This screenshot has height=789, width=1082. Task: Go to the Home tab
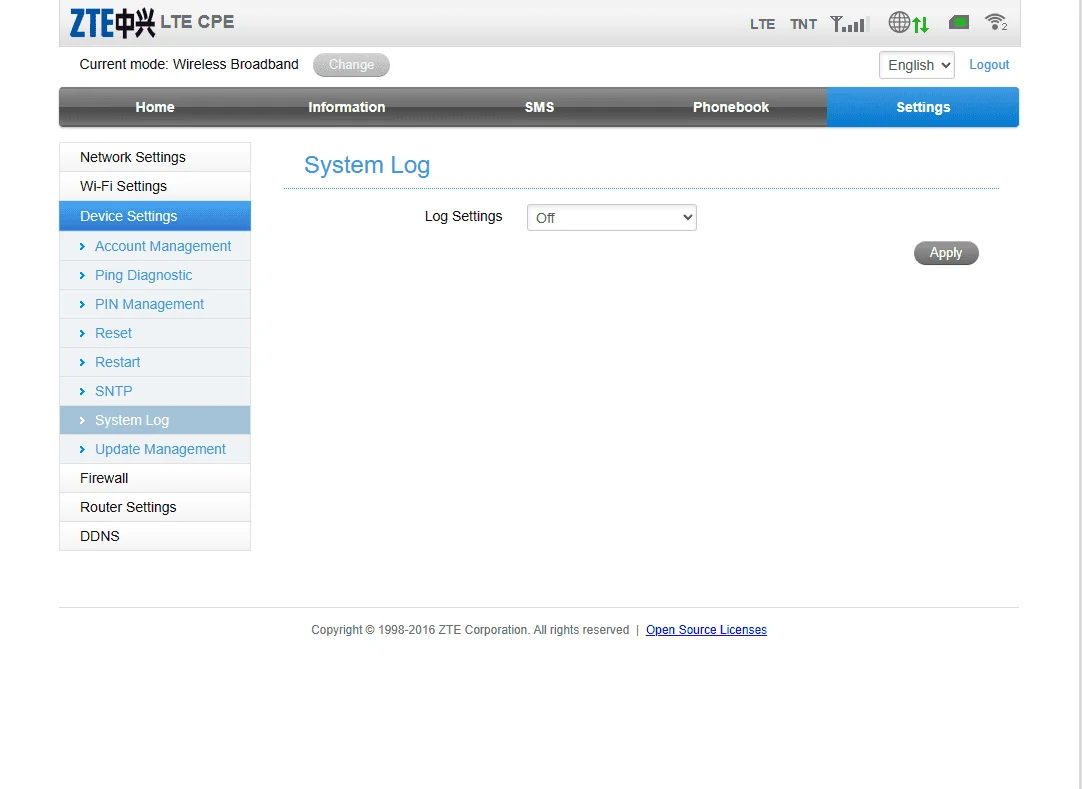coord(155,107)
